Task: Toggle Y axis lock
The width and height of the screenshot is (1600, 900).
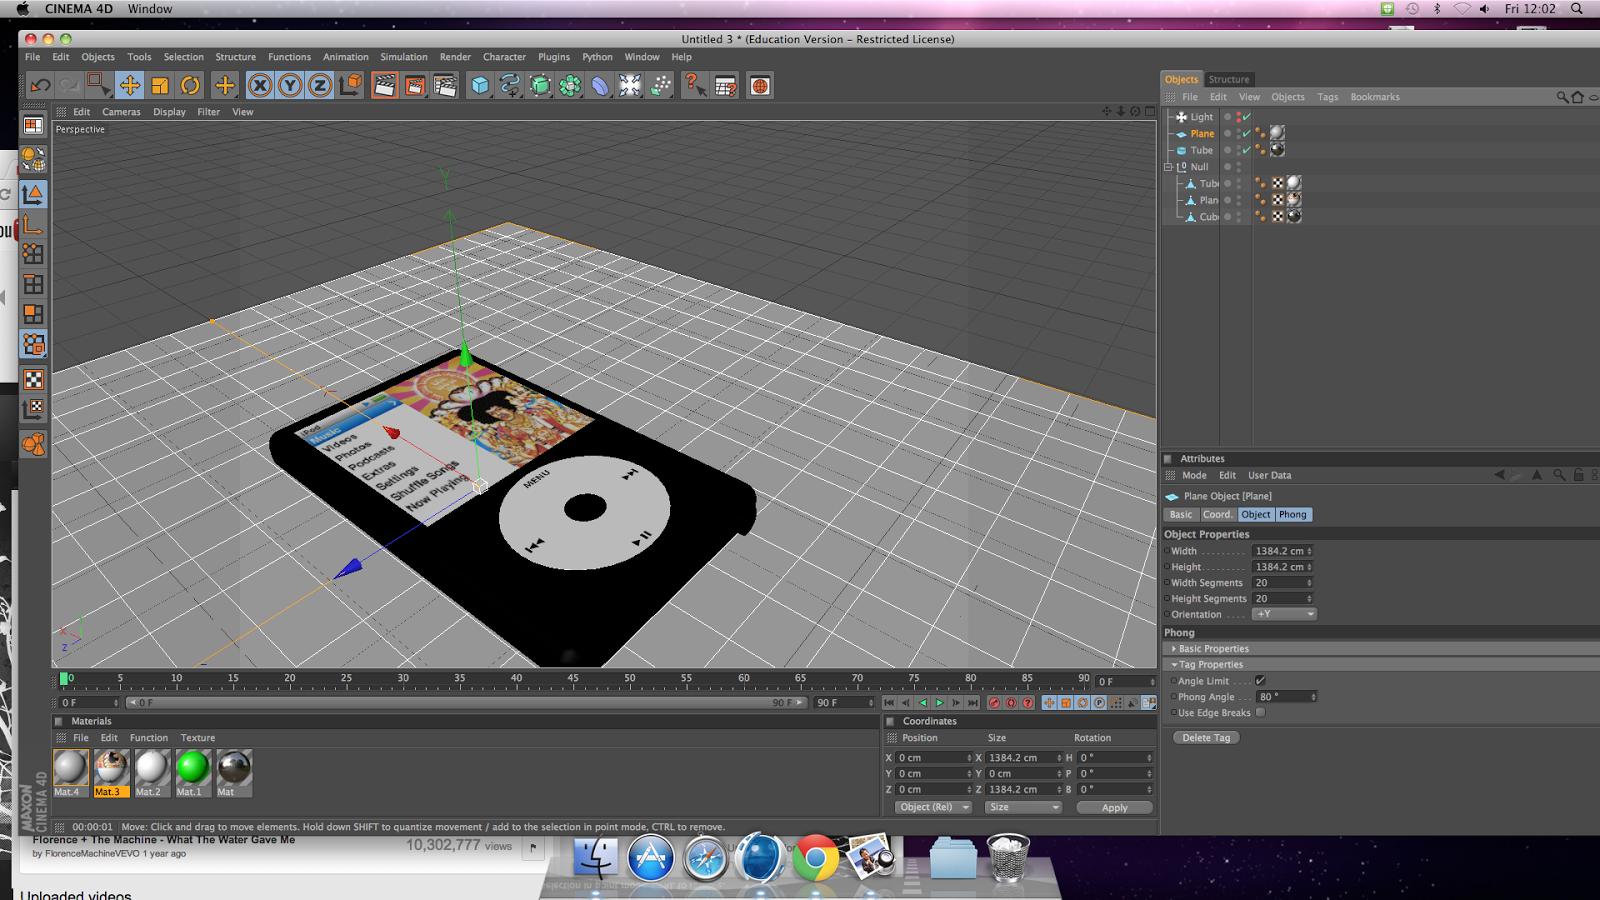Action: pos(290,86)
